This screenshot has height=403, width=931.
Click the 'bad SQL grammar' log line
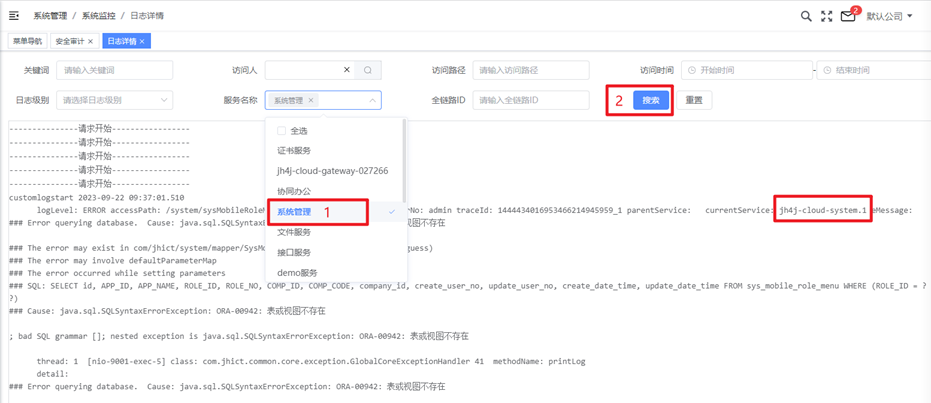pos(239,337)
